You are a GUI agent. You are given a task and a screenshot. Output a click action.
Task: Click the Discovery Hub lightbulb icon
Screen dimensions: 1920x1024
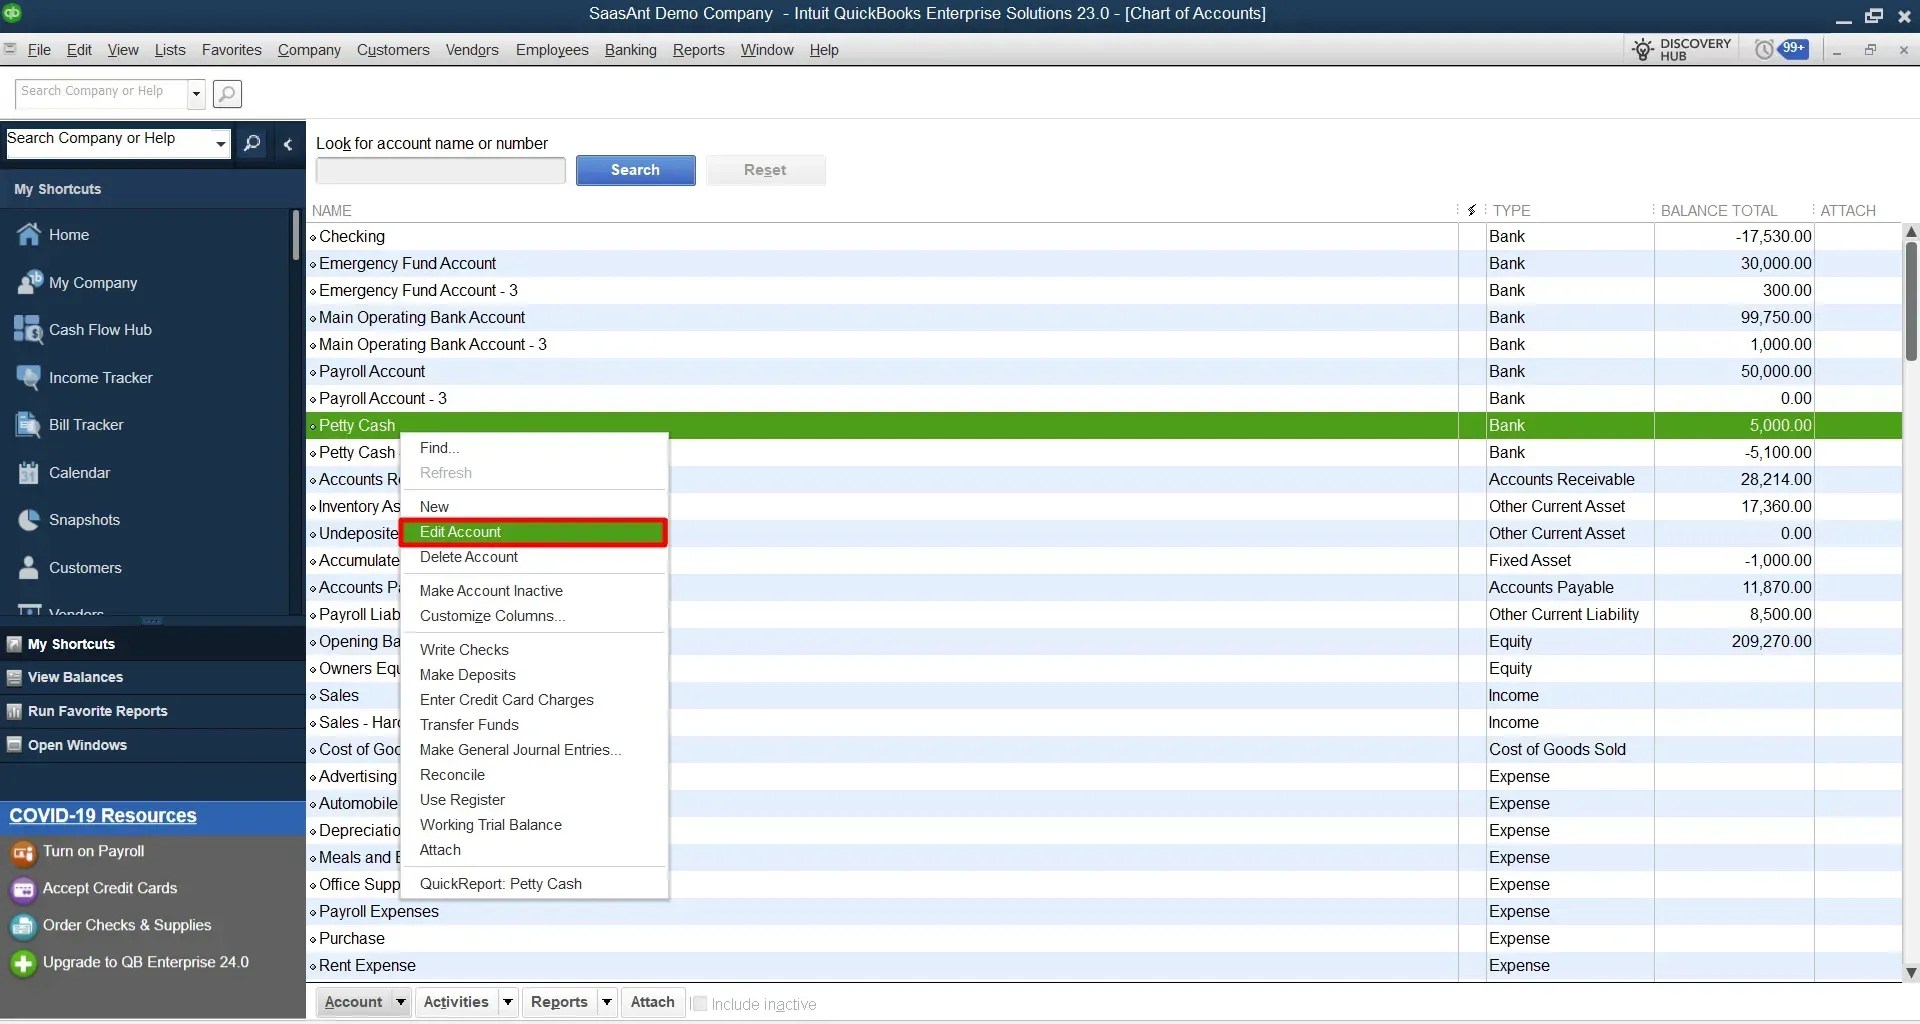tap(1642, 50)
